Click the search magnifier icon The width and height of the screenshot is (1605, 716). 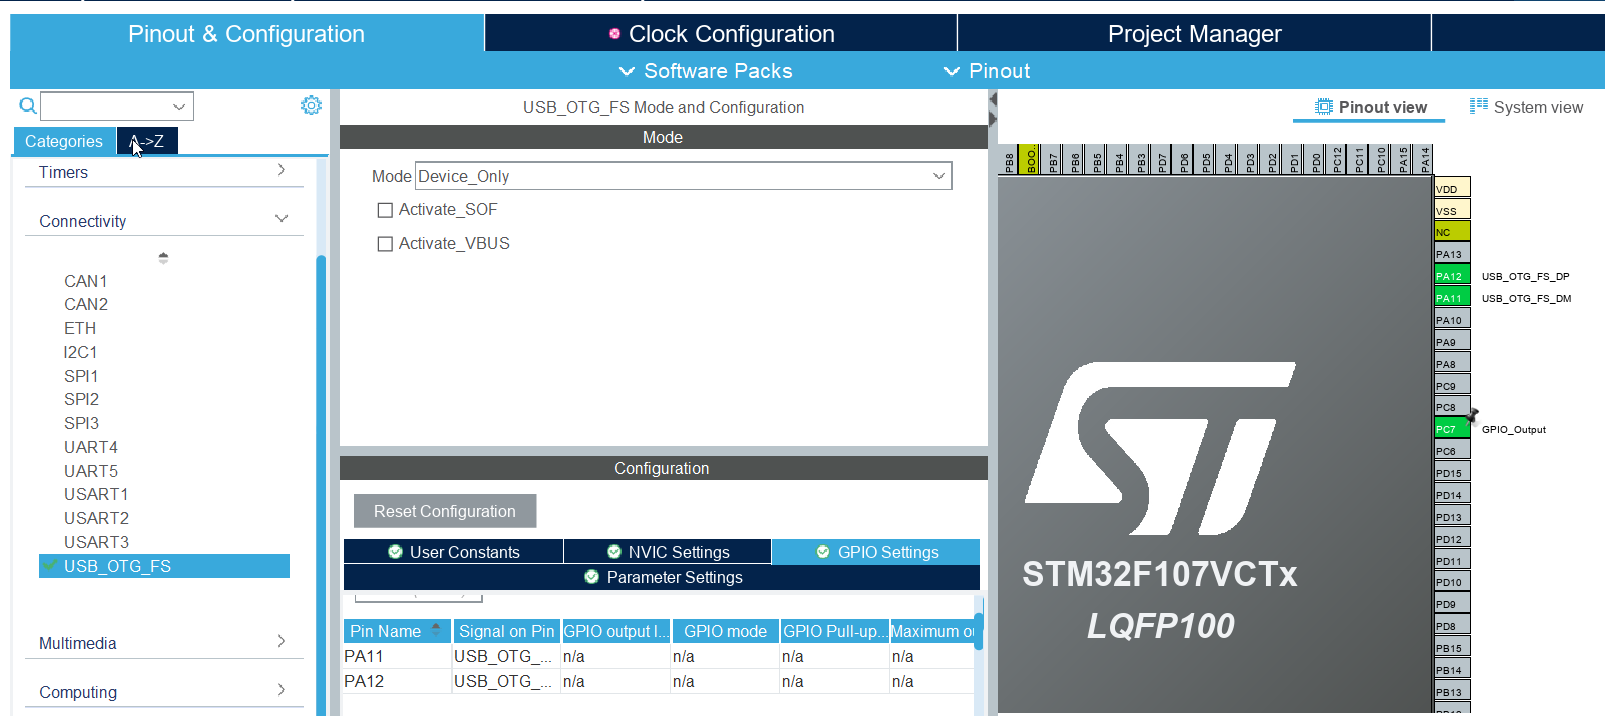tap(28, 105)
